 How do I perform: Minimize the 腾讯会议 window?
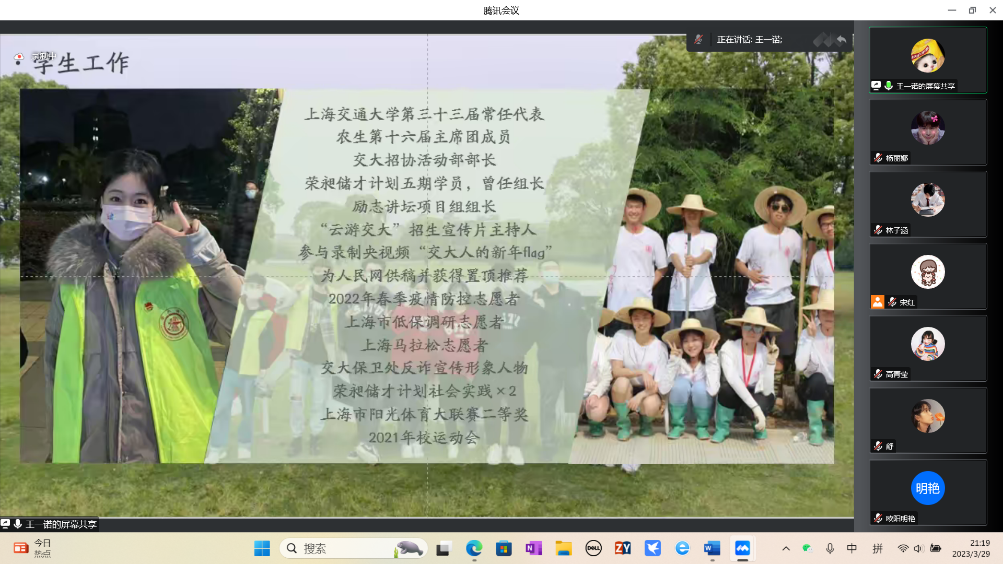tap(952, 10)
